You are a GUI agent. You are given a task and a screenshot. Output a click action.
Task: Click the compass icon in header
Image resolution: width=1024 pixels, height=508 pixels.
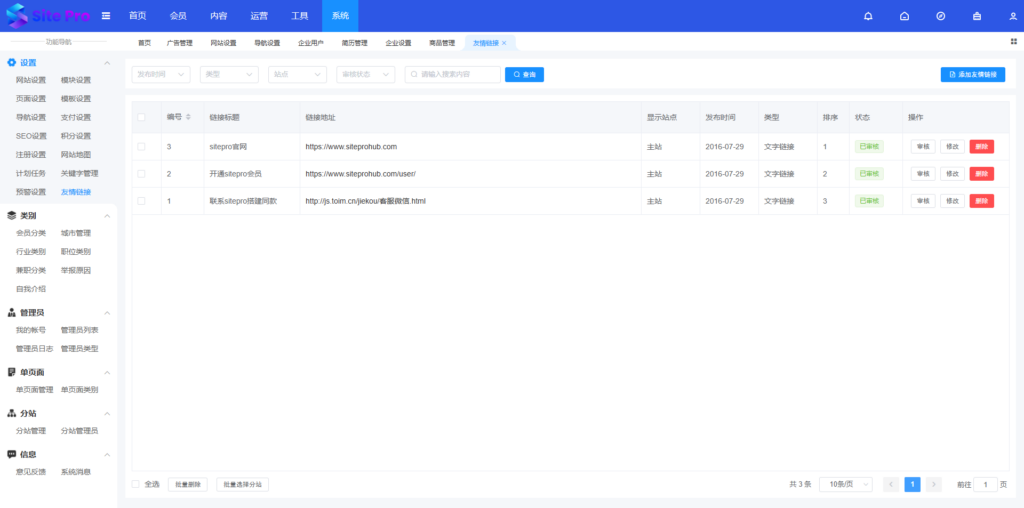click(x=940, y=16)
